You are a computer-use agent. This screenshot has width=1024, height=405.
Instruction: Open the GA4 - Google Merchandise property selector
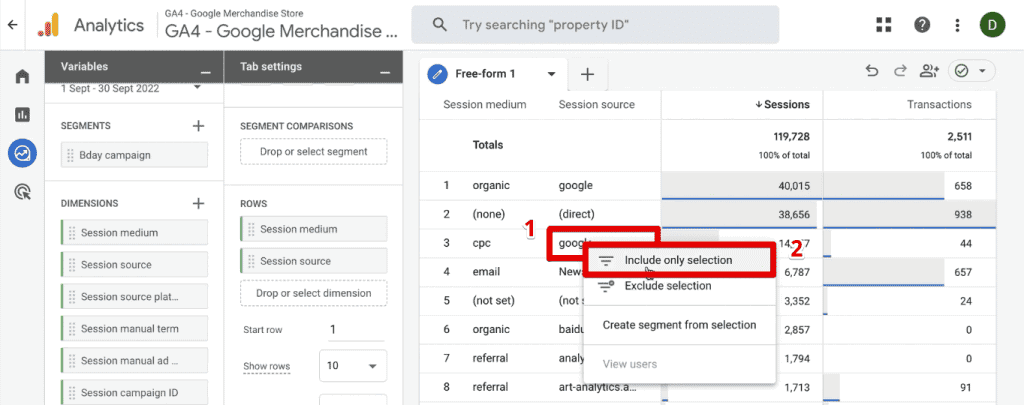coord(280,25)
